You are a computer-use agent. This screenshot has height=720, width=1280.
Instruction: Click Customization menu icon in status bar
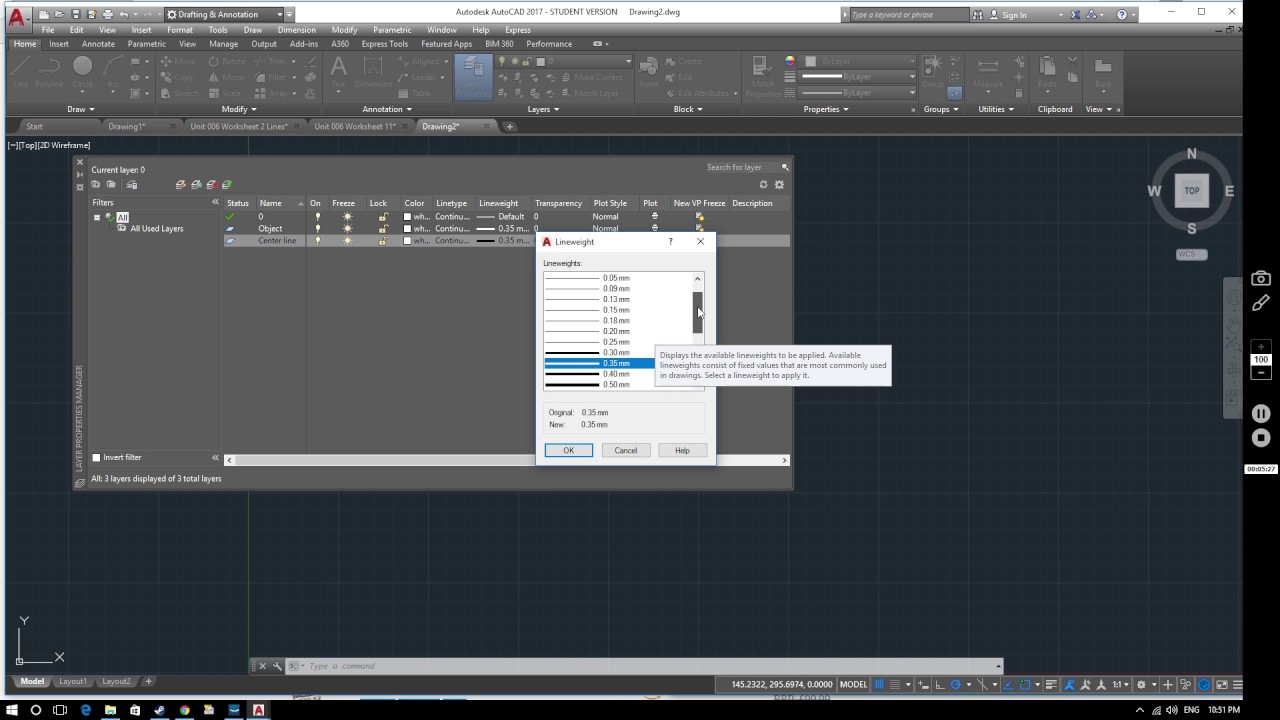[1237, 685]
